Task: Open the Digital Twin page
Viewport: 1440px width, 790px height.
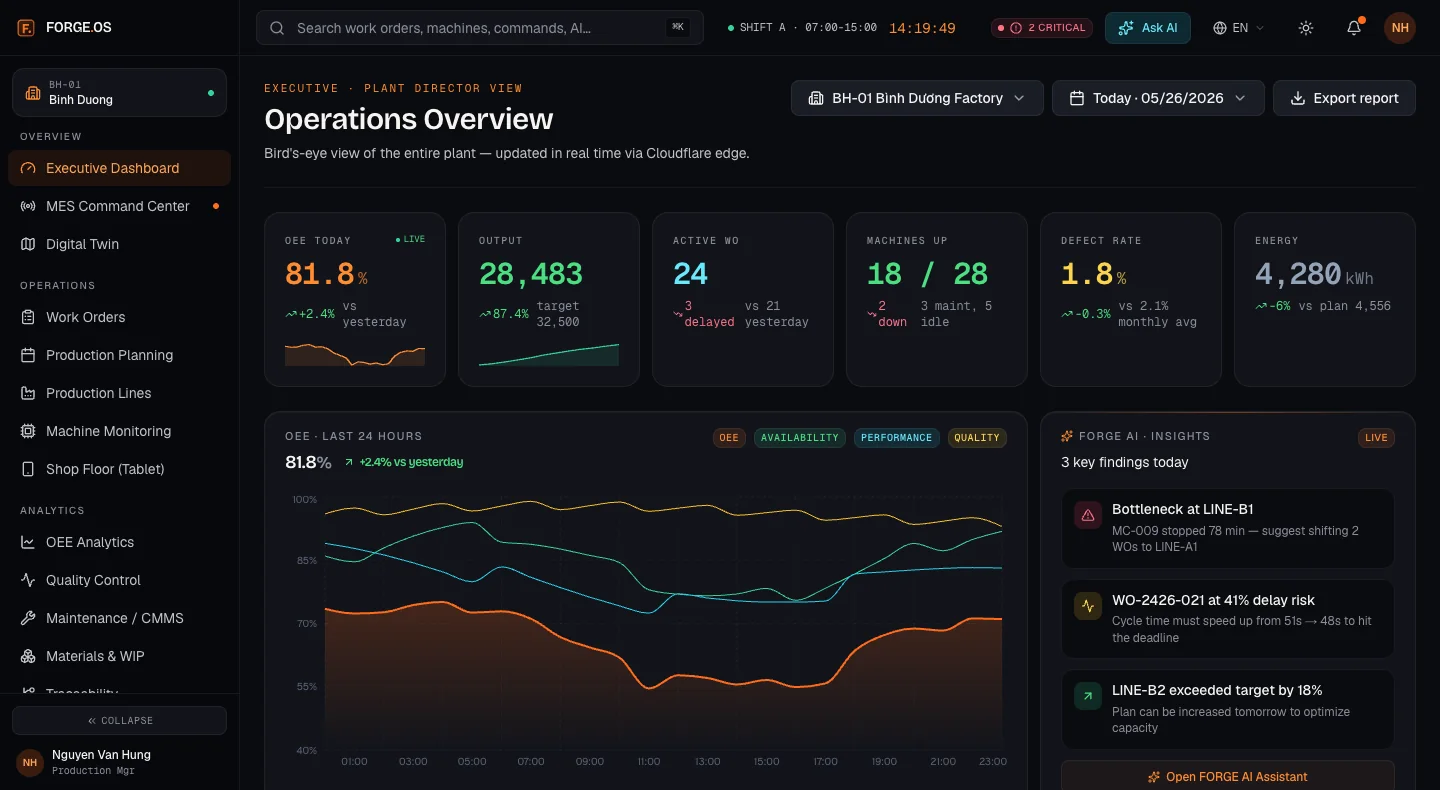Action: click(119, 244)
